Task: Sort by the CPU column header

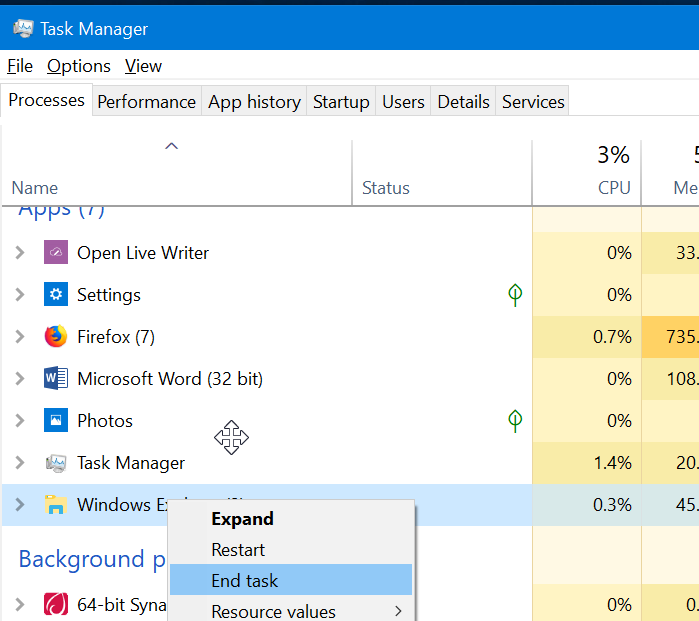Action: [x=613, y=188]
